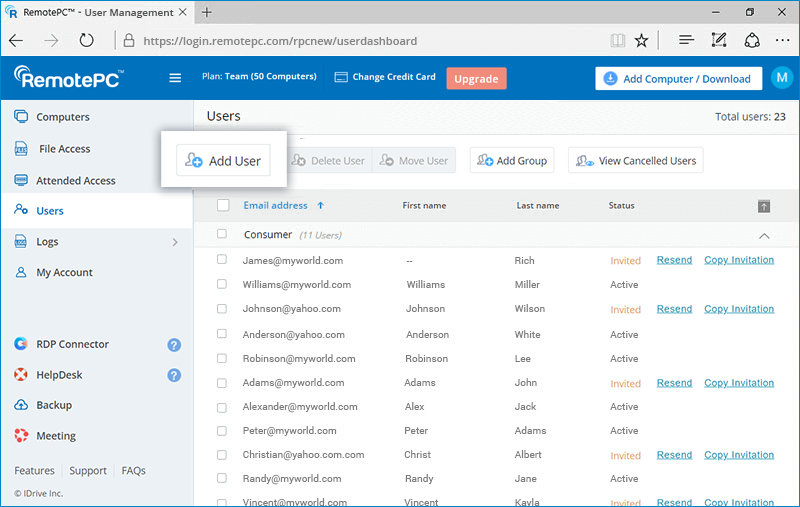Click the RemotePC logo
The width and height of the screenshot is (800, 507).
(68, 78)
